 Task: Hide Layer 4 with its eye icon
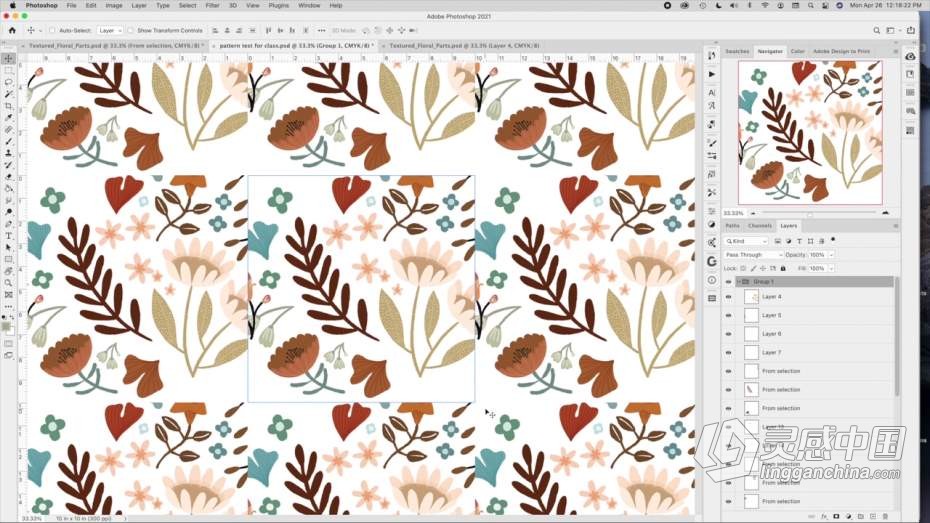[x=728, y=296]
